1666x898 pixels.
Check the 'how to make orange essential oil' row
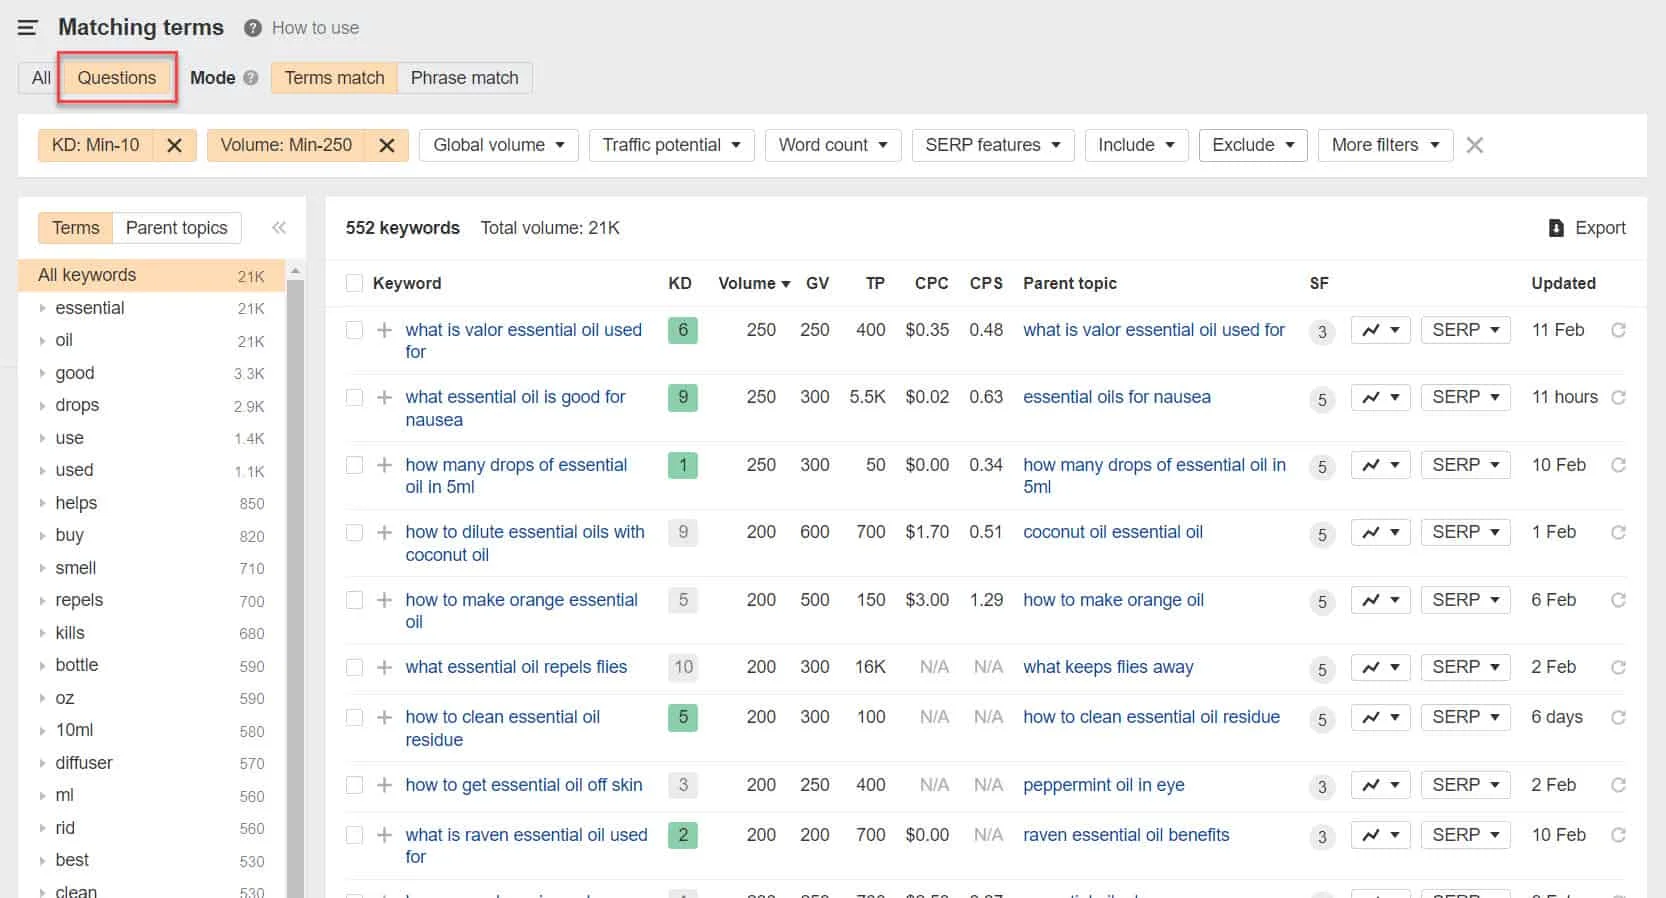tap(354, 600)
